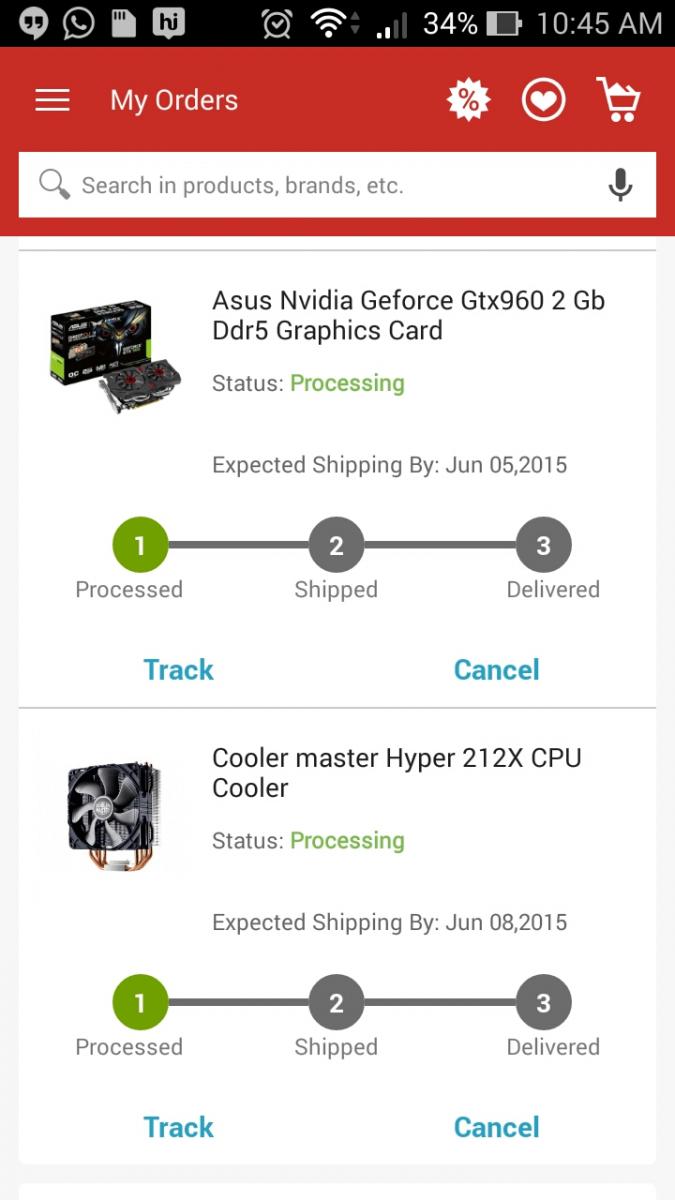The height and width of the screenshot is (1200, 675).
Task: Tap the Hangouts notification icon in status bar
Action: (33, 23)
